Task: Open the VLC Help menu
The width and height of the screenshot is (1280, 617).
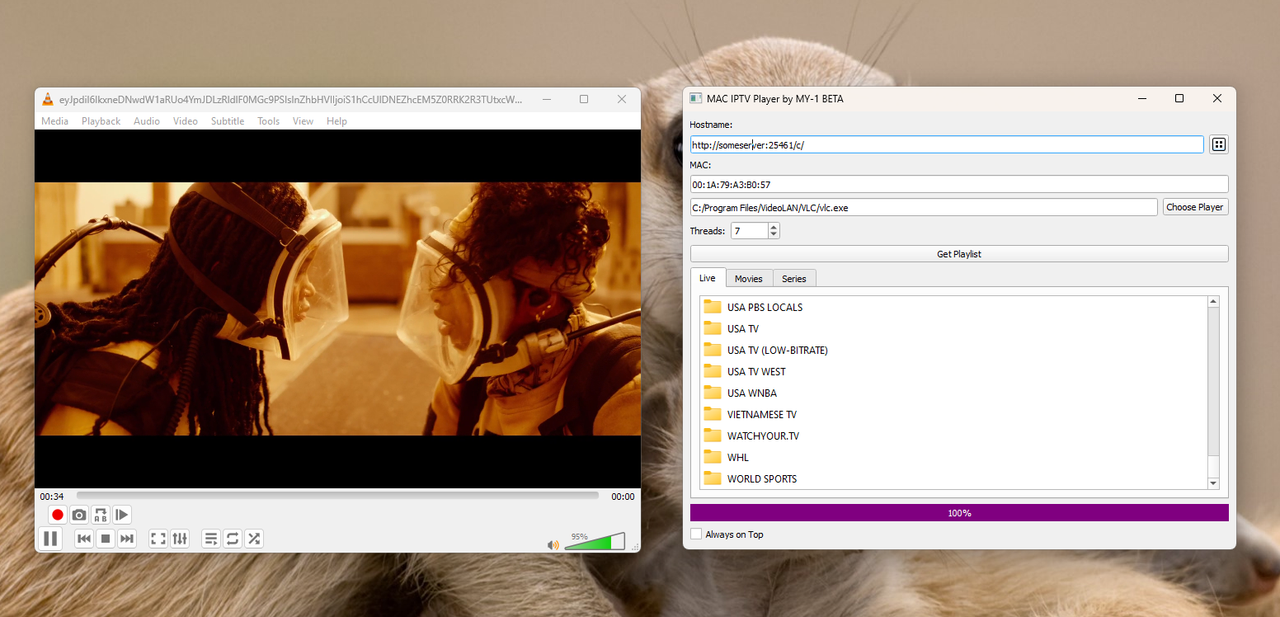Action: [337, 121]
